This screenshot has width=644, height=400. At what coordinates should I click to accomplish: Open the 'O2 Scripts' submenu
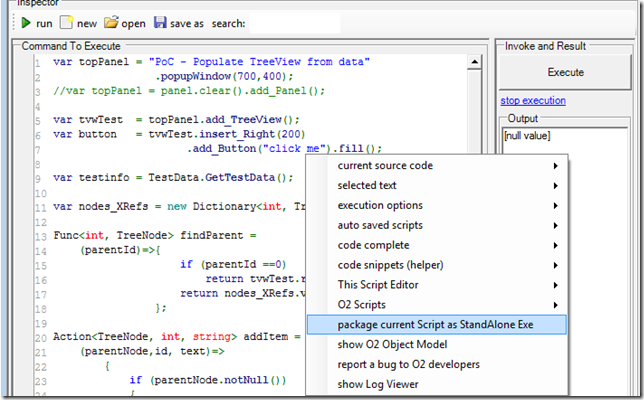(x=437, y=305)
